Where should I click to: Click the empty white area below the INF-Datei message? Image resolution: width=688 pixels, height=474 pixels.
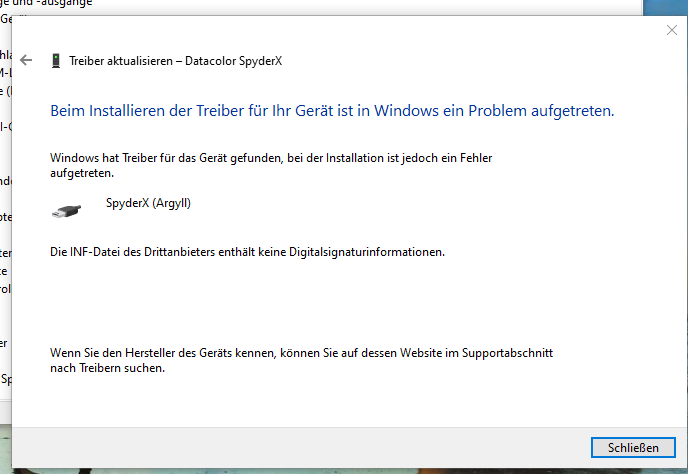[300, 300]
